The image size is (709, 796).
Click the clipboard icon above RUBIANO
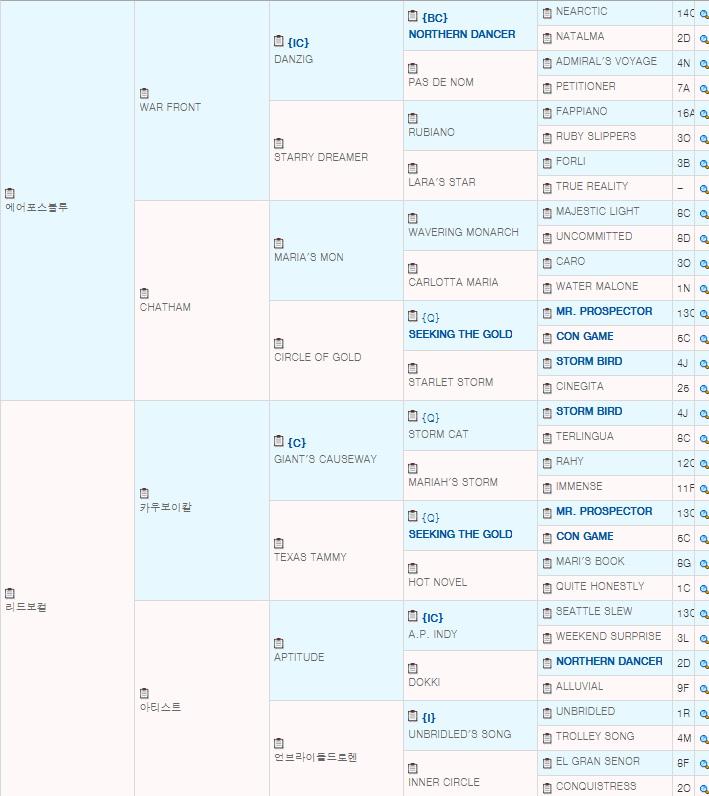click(413, 118)
